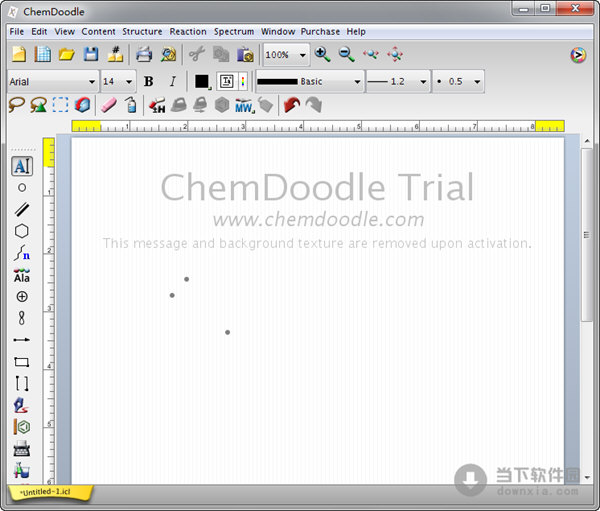The height and width of the screenshot is (511, 600).
Task: Open the Content menu
Action: click(98, 32)
